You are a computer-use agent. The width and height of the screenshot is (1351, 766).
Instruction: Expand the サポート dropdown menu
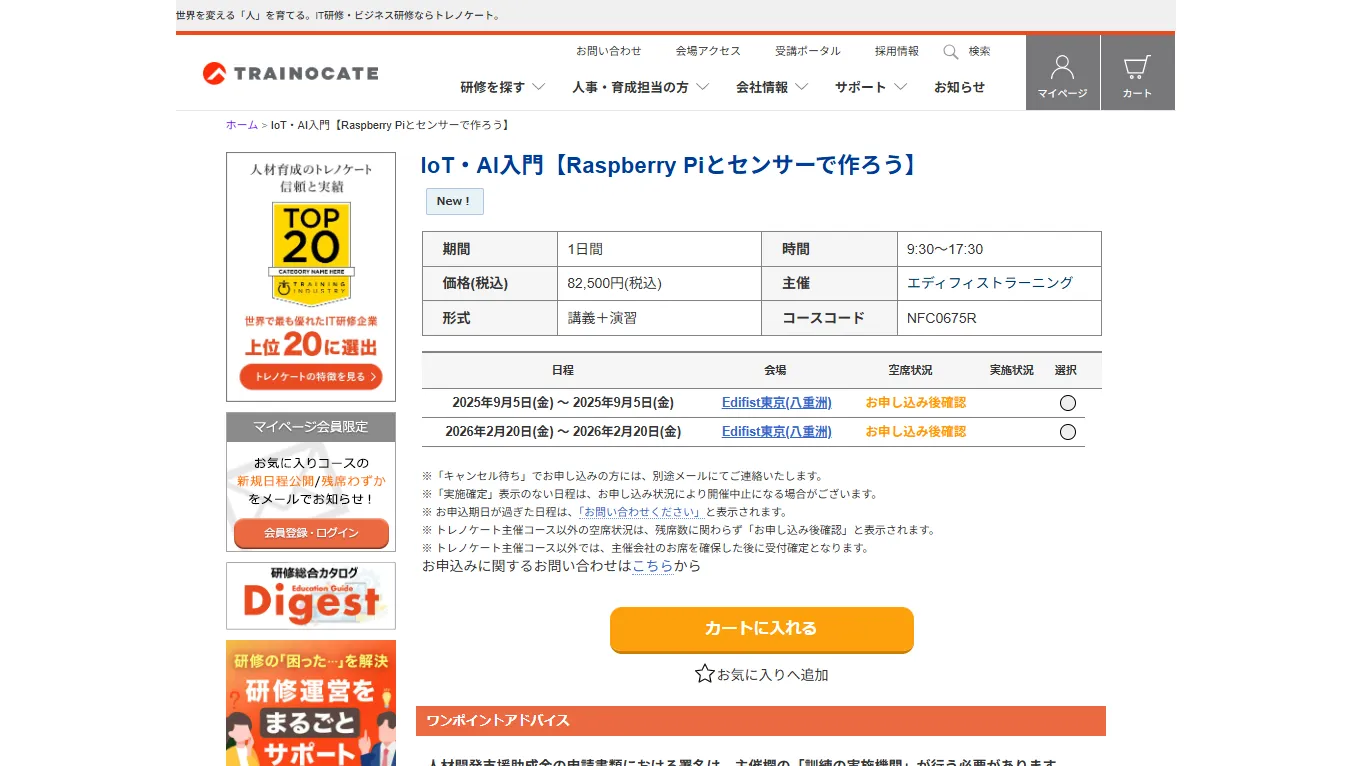pos(870,87)
